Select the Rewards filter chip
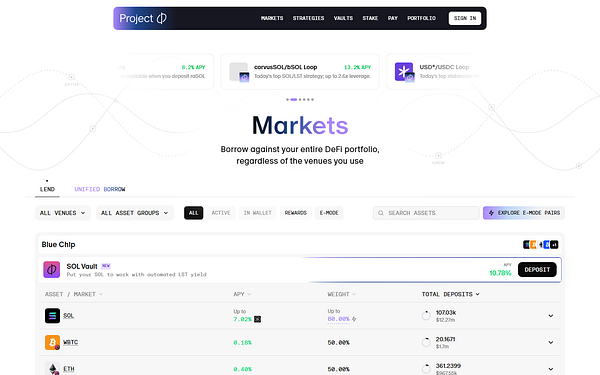Viewport: 600px width, 375px height. 295,213
